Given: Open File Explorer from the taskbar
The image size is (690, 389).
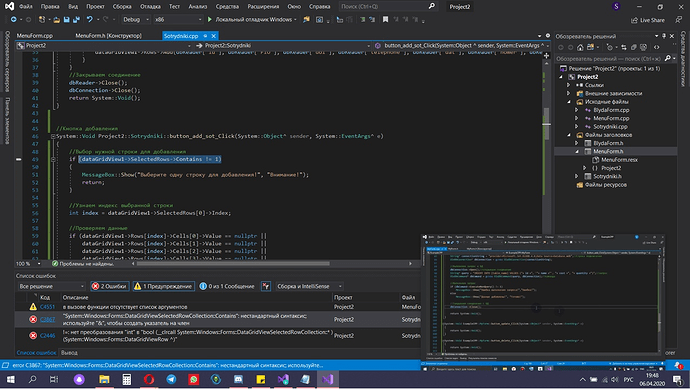Looking at the screenshot, I should (104, 379).
